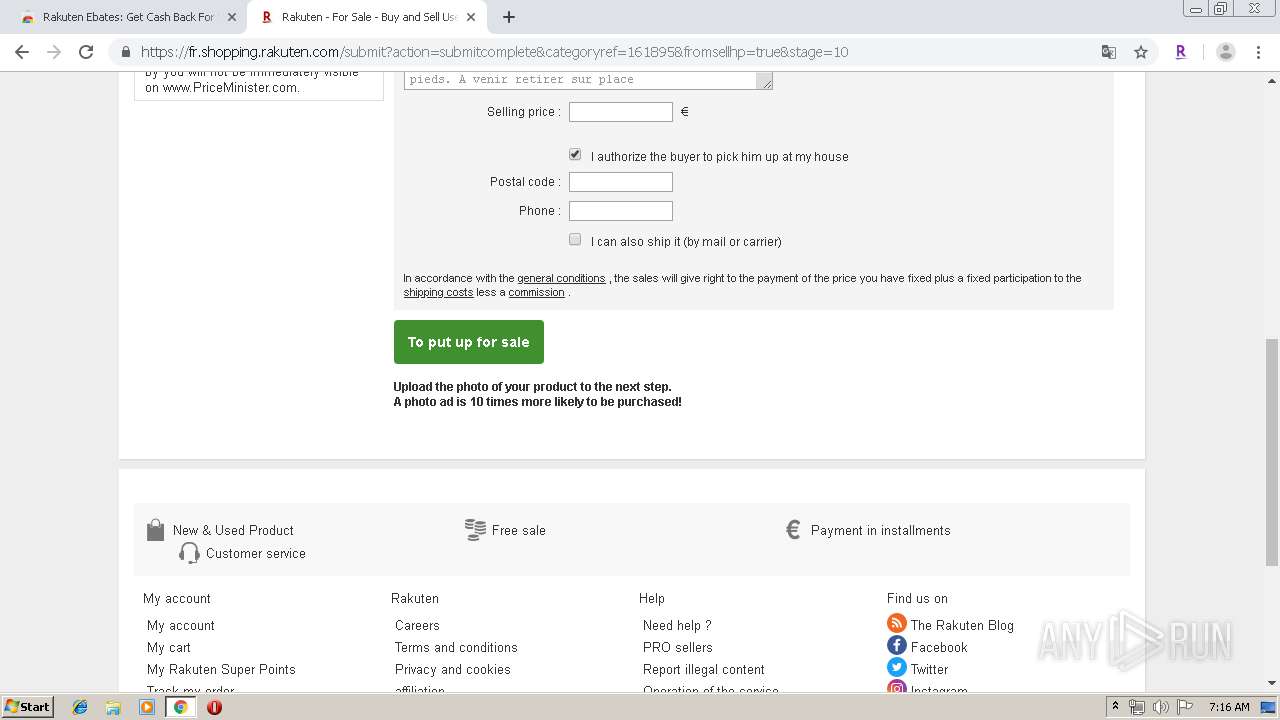The image size is (1280, 720).
Task: Open the Chrome taskbar icon
Action: pos(181,707)
